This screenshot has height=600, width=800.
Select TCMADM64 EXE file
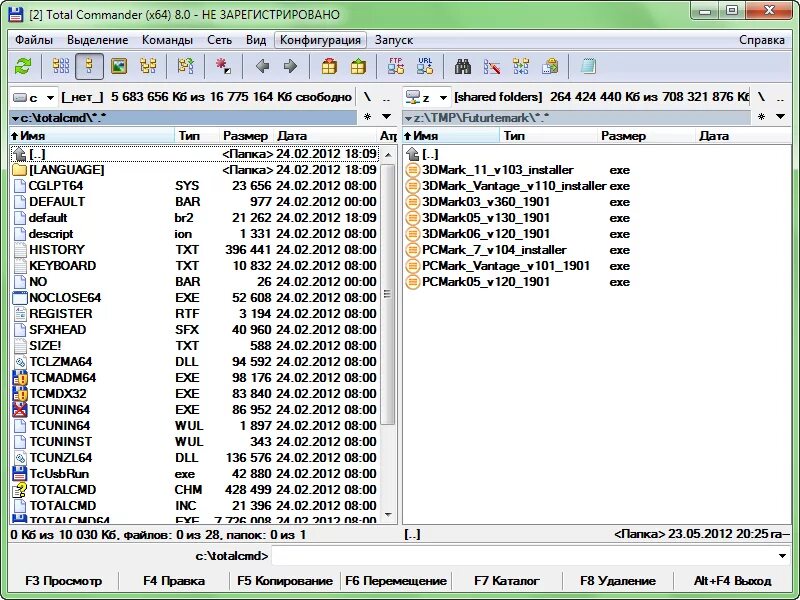195,378
